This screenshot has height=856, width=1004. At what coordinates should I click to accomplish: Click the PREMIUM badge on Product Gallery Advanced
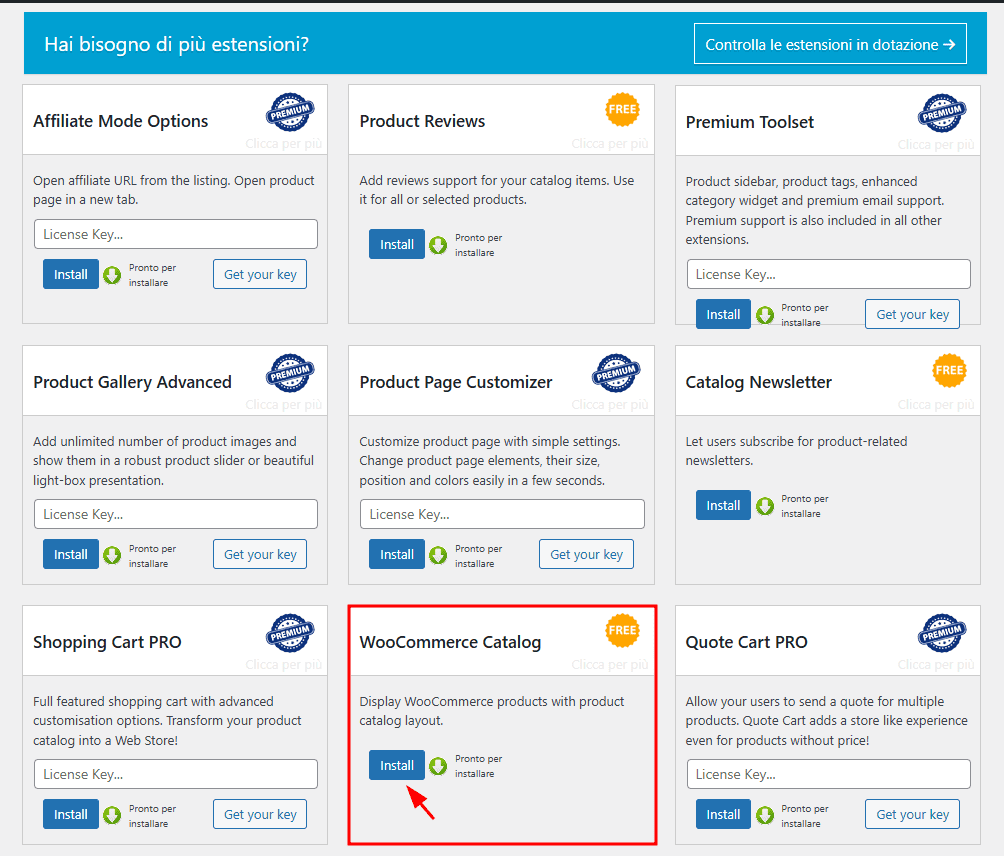pyautogui.click(x=290, y=370)
